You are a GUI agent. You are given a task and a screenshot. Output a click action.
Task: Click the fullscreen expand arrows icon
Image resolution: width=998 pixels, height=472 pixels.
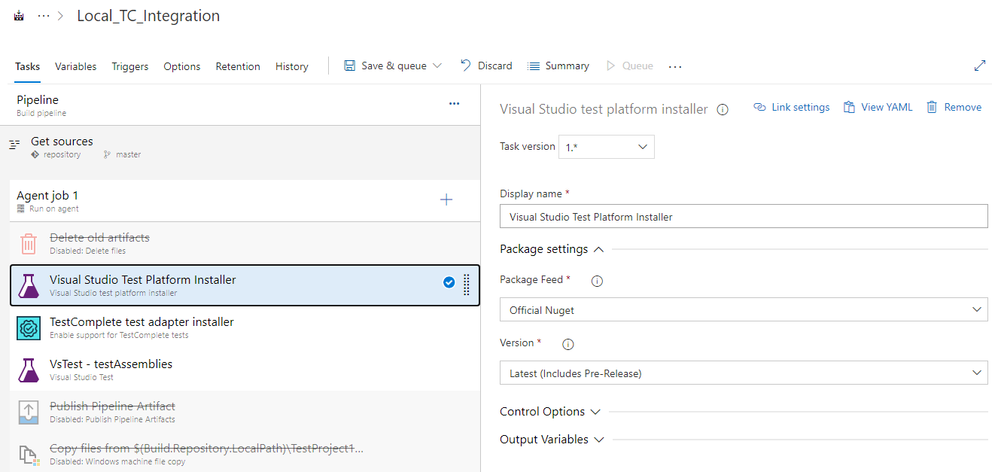(x=979, y=66)
